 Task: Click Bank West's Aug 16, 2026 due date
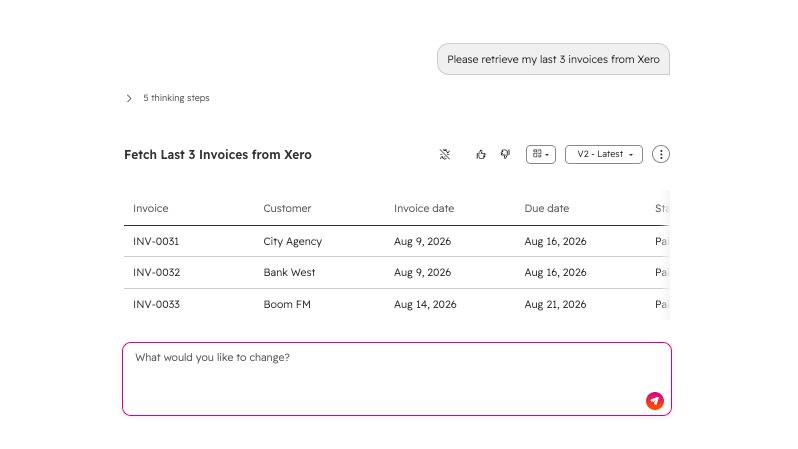click(x=555, y=272)
